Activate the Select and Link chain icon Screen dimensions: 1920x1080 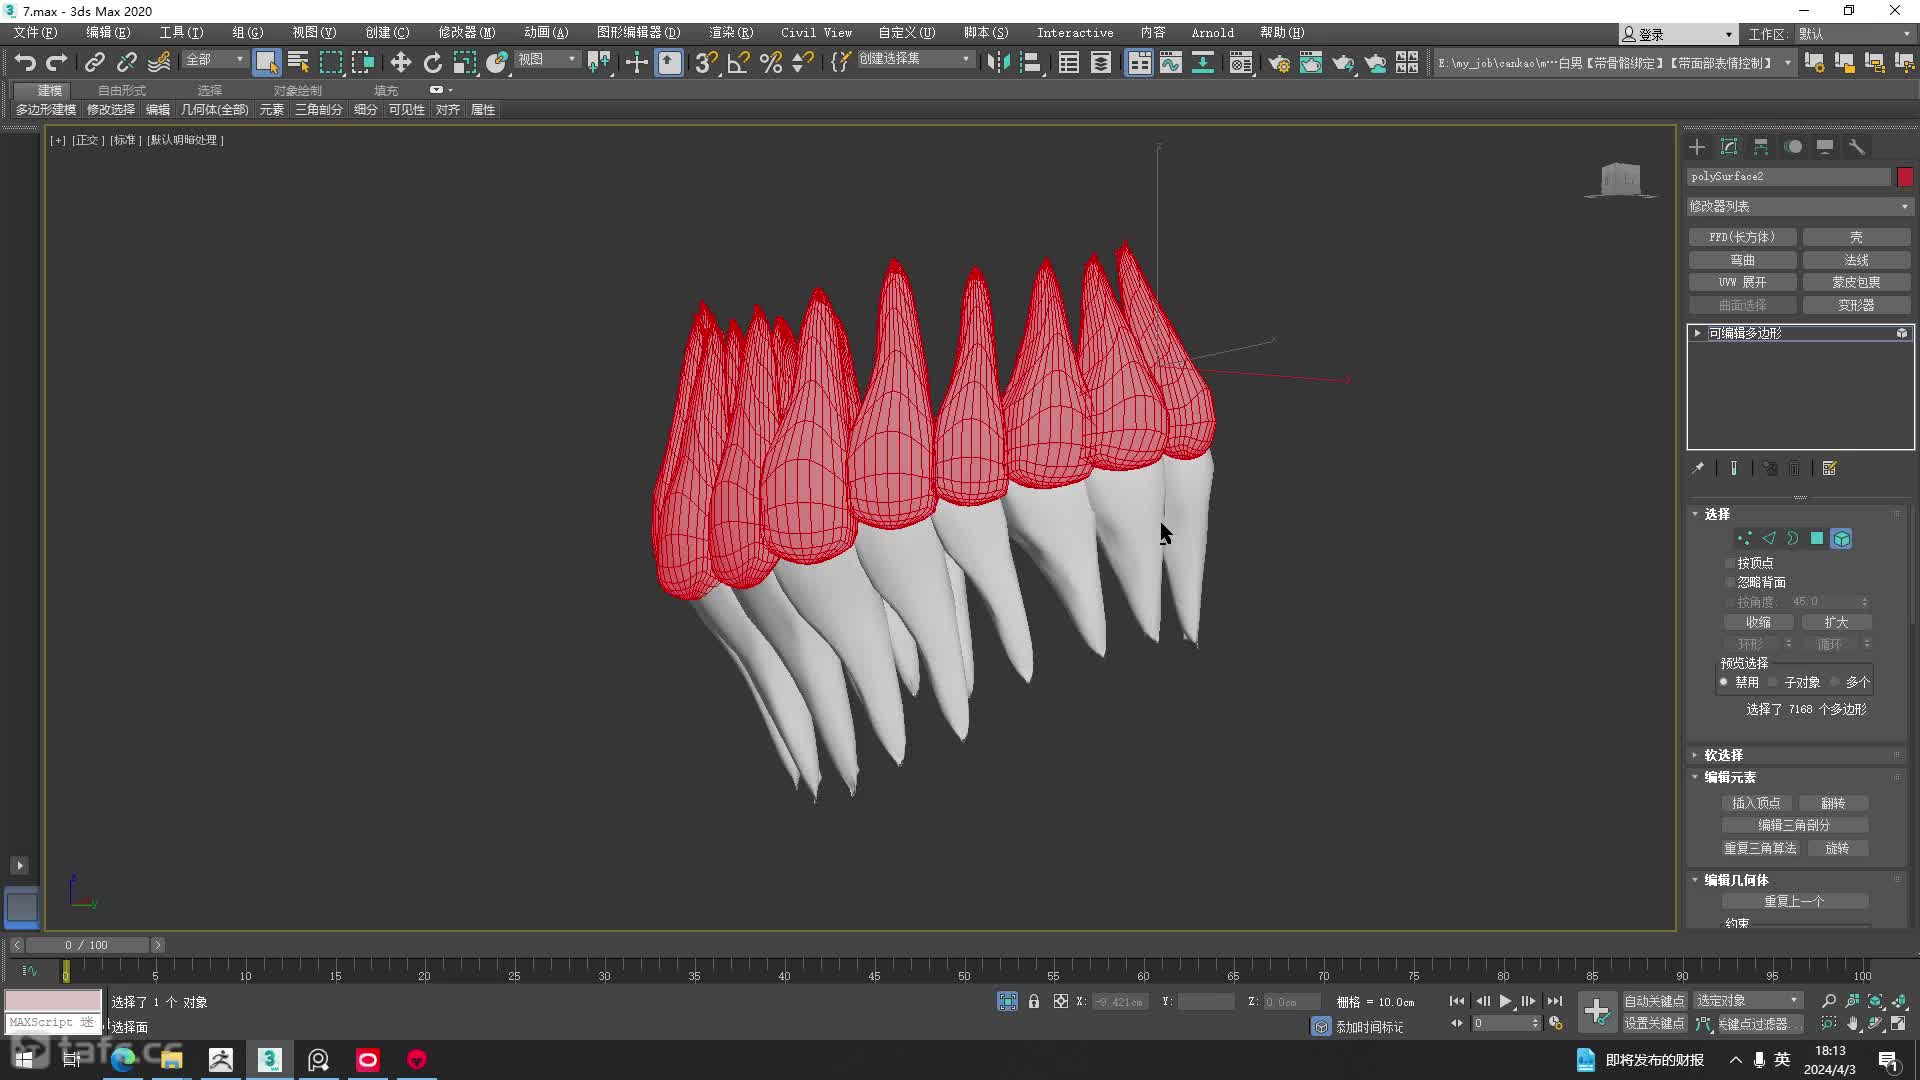tap(95, 62)
